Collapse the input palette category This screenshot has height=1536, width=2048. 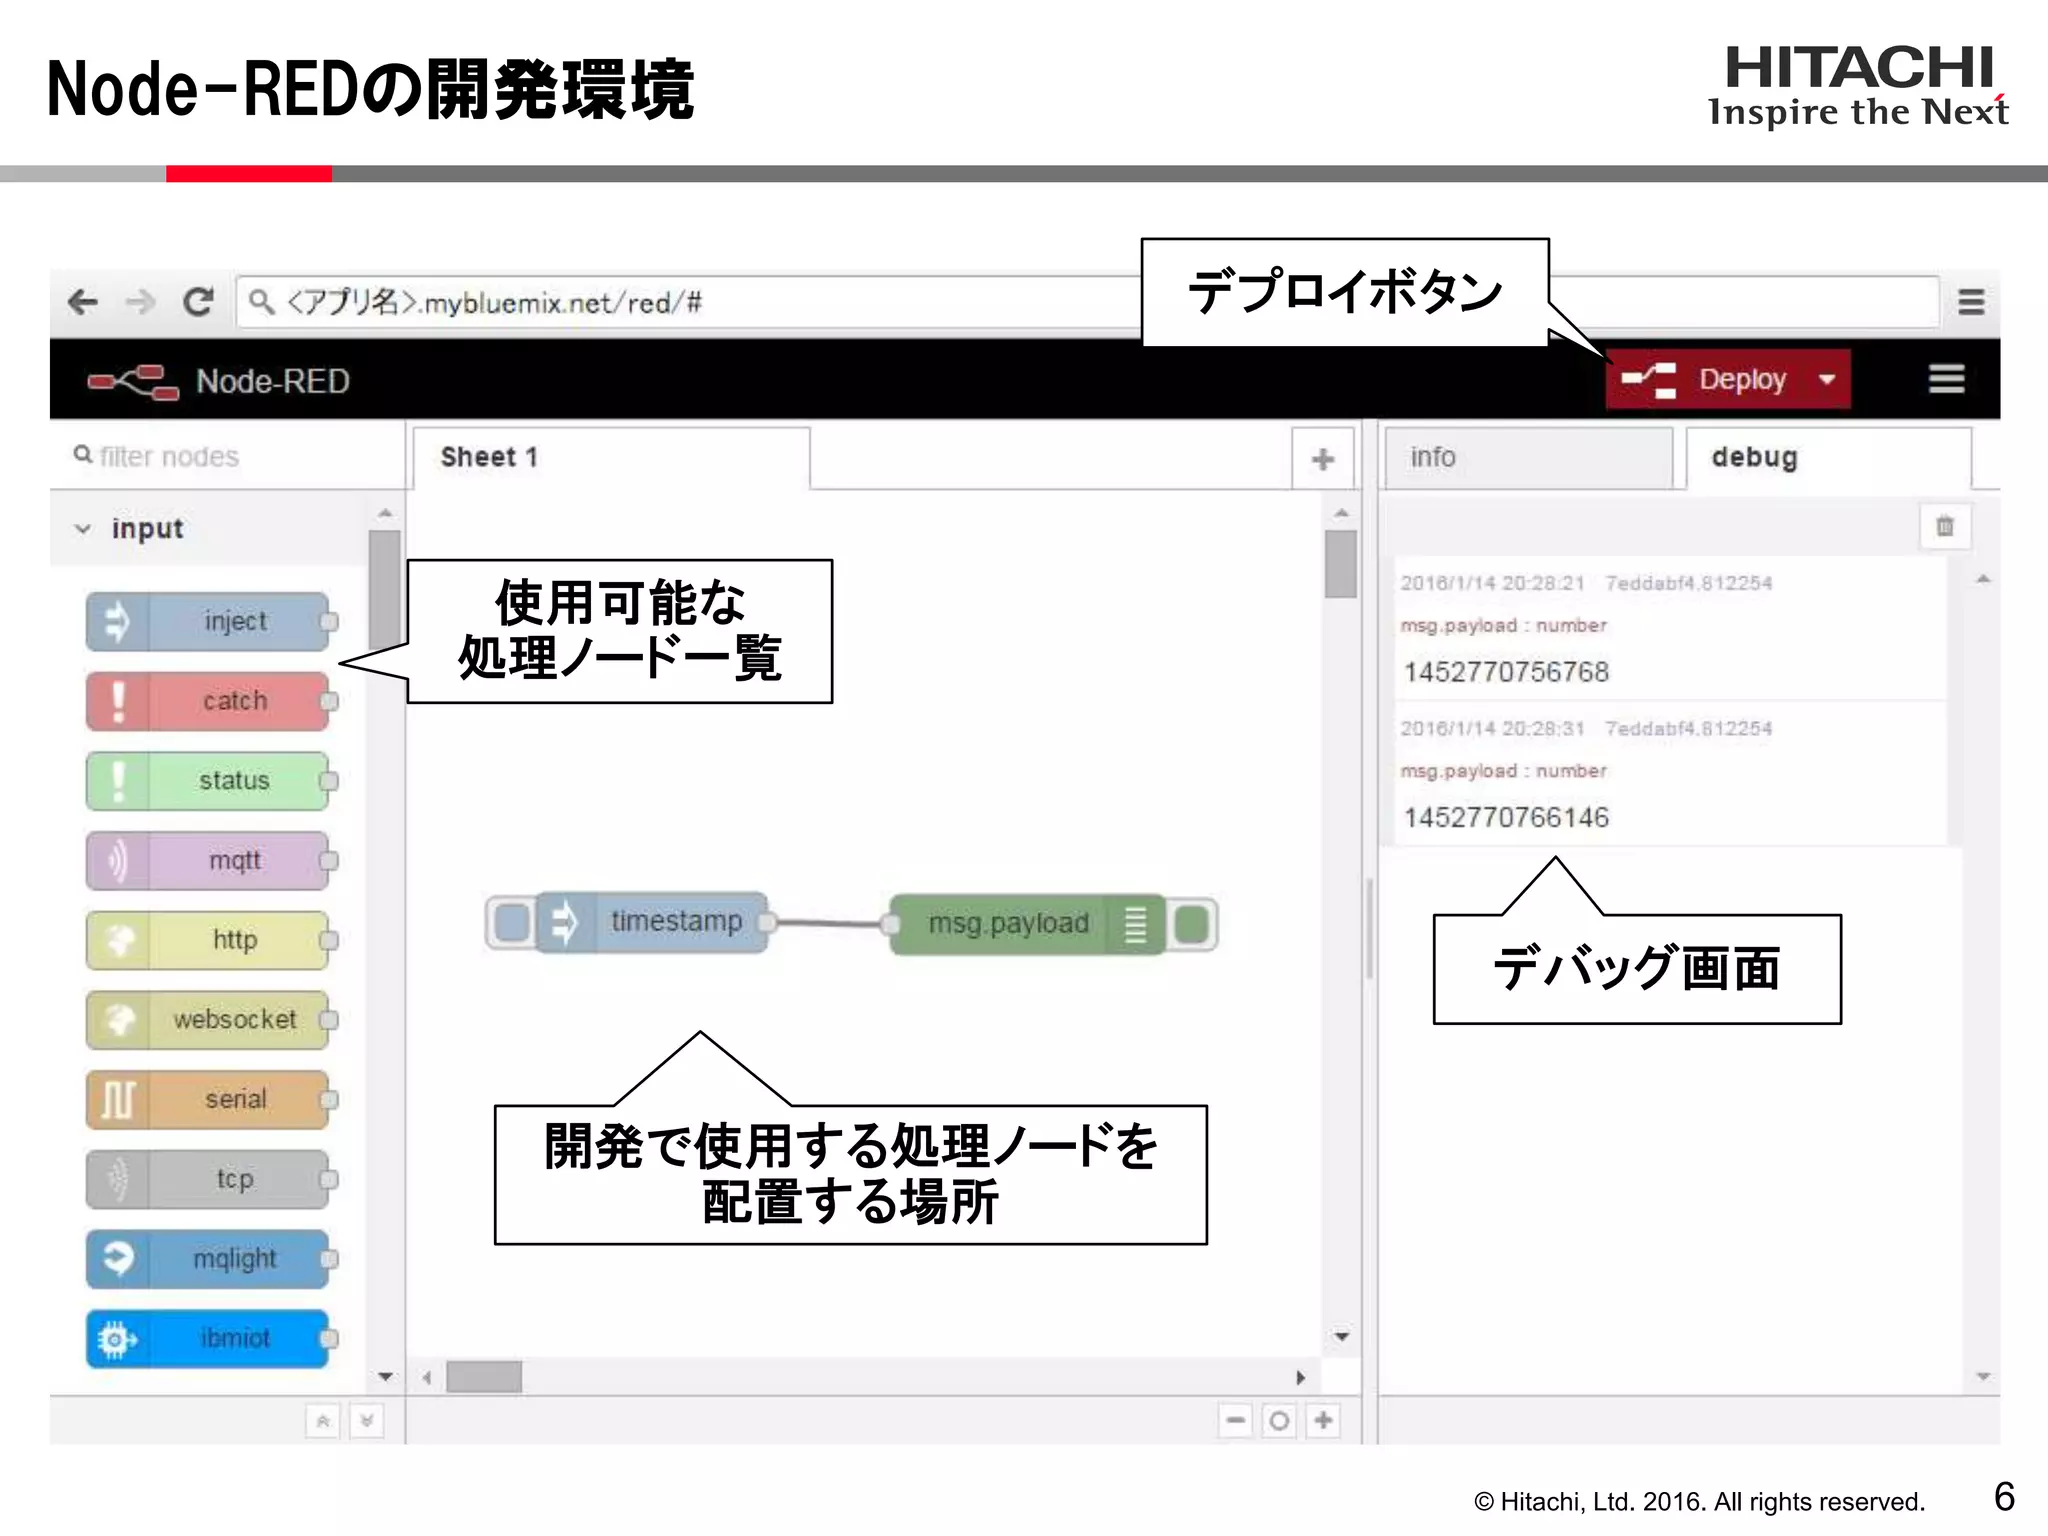point(84,528)
